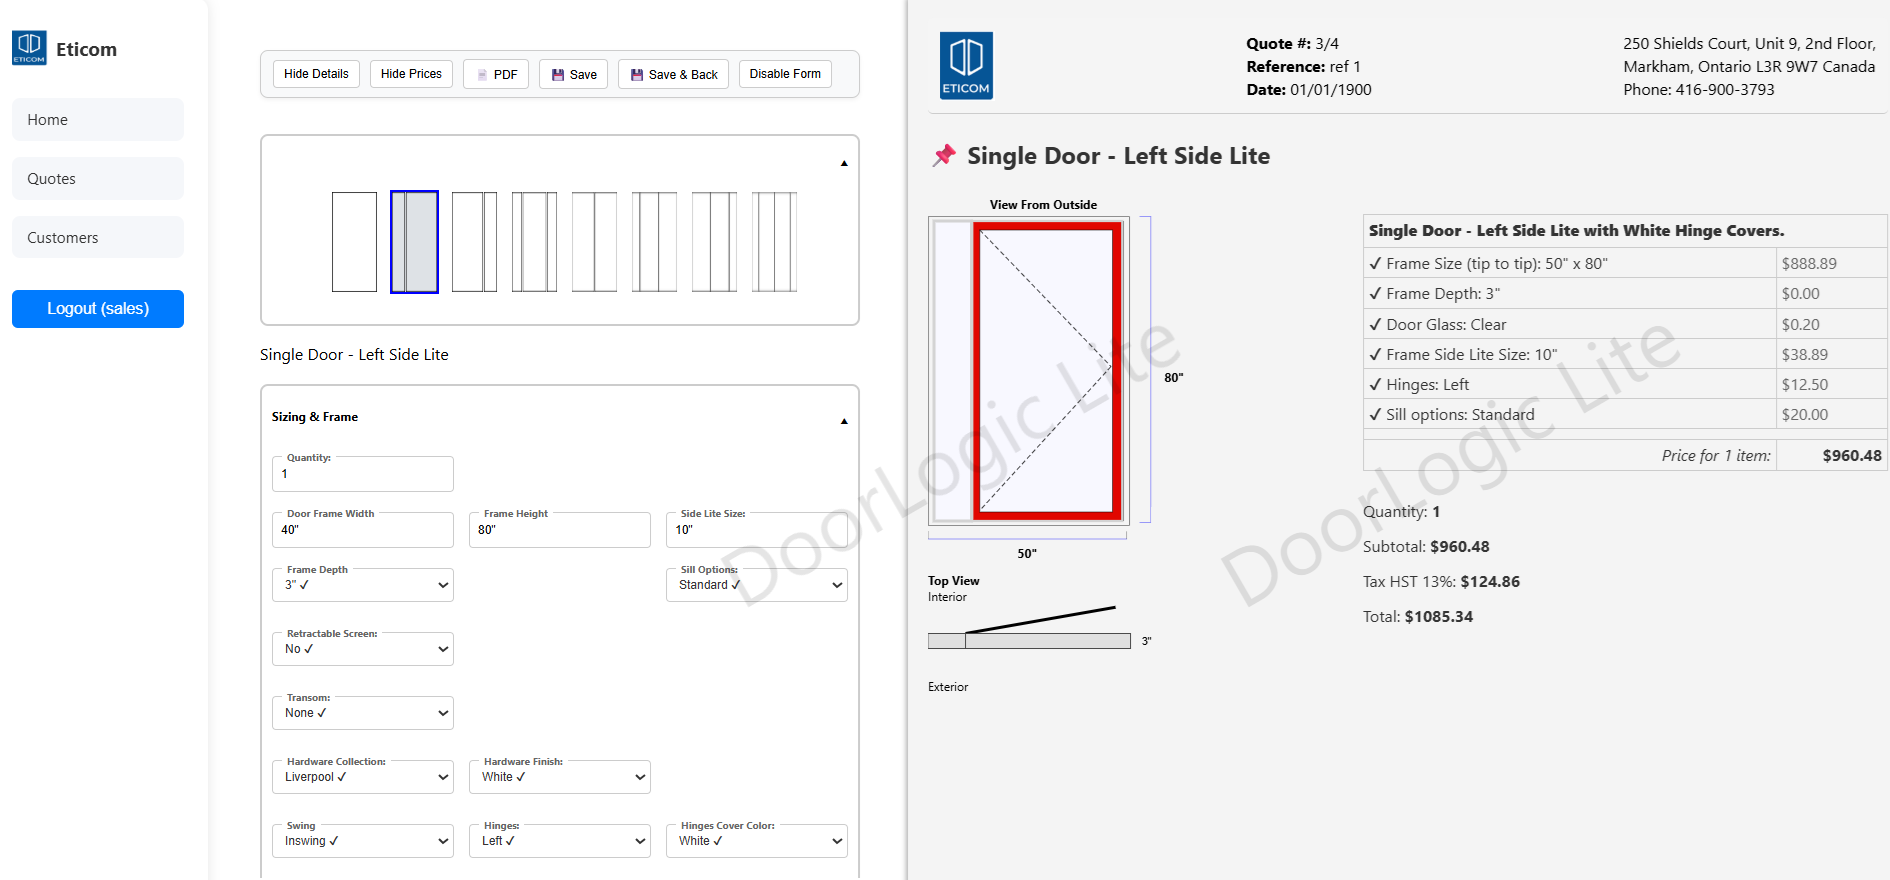
Task: Toggle Hide Details on the quote
Action: [x=316, y=74]
